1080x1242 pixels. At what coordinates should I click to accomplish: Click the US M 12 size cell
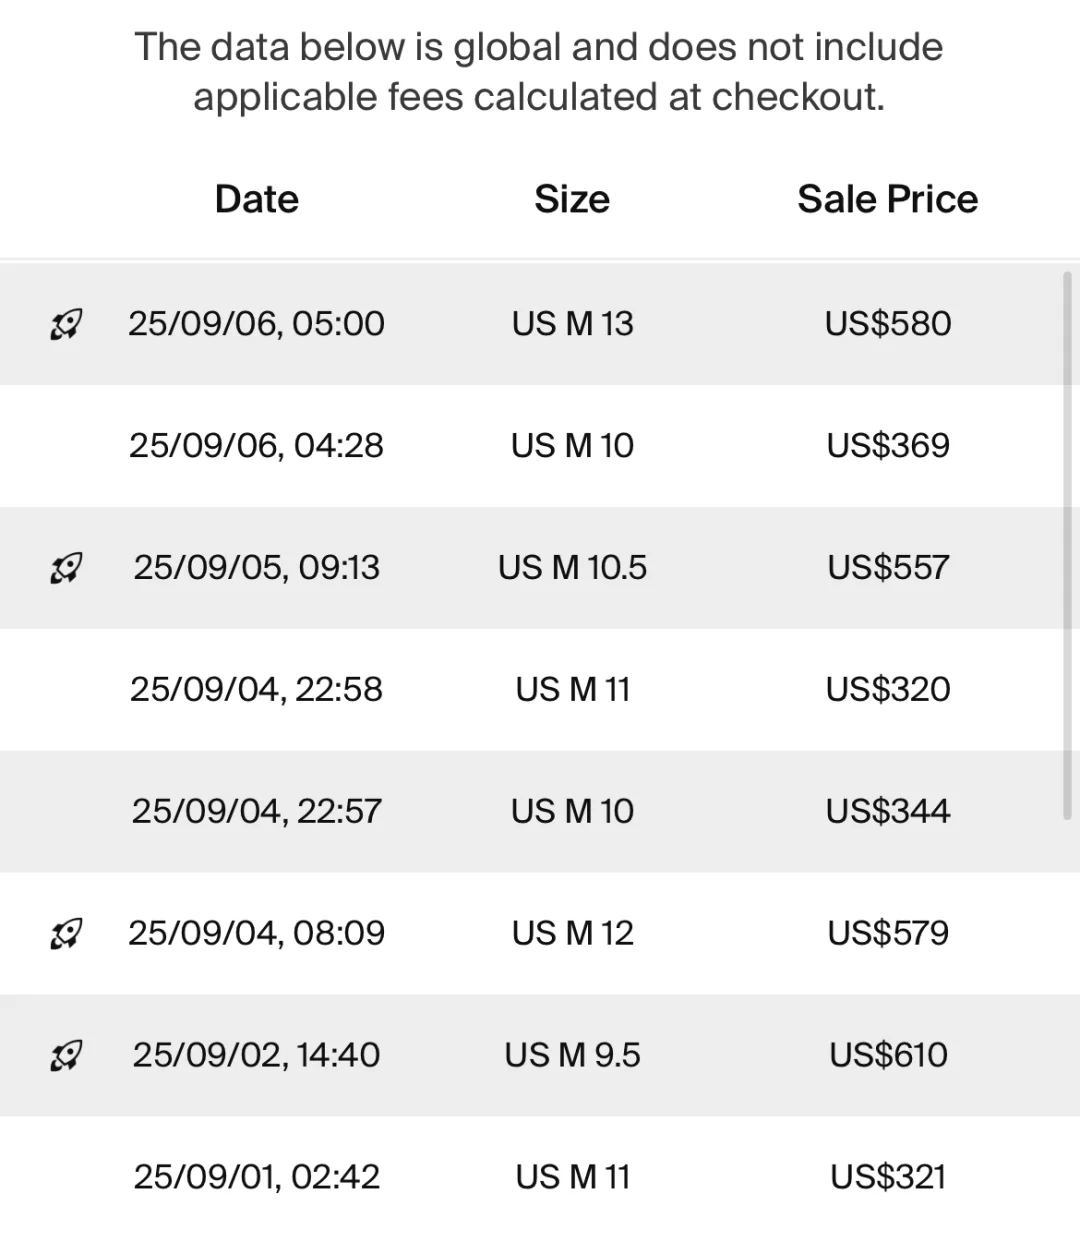(572, 934)
